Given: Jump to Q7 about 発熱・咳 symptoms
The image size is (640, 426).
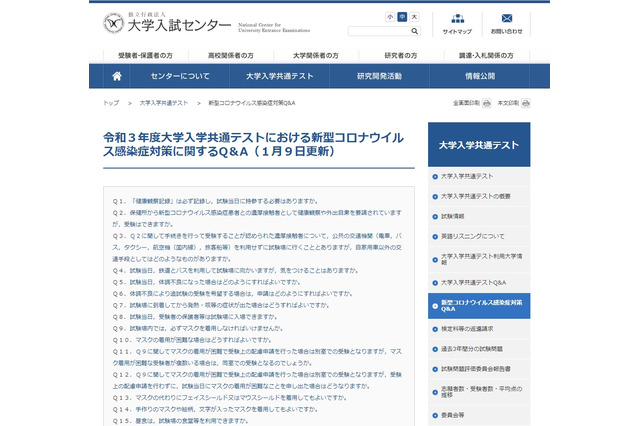Looking at the screenshot, I should click(x=221, y=305).
